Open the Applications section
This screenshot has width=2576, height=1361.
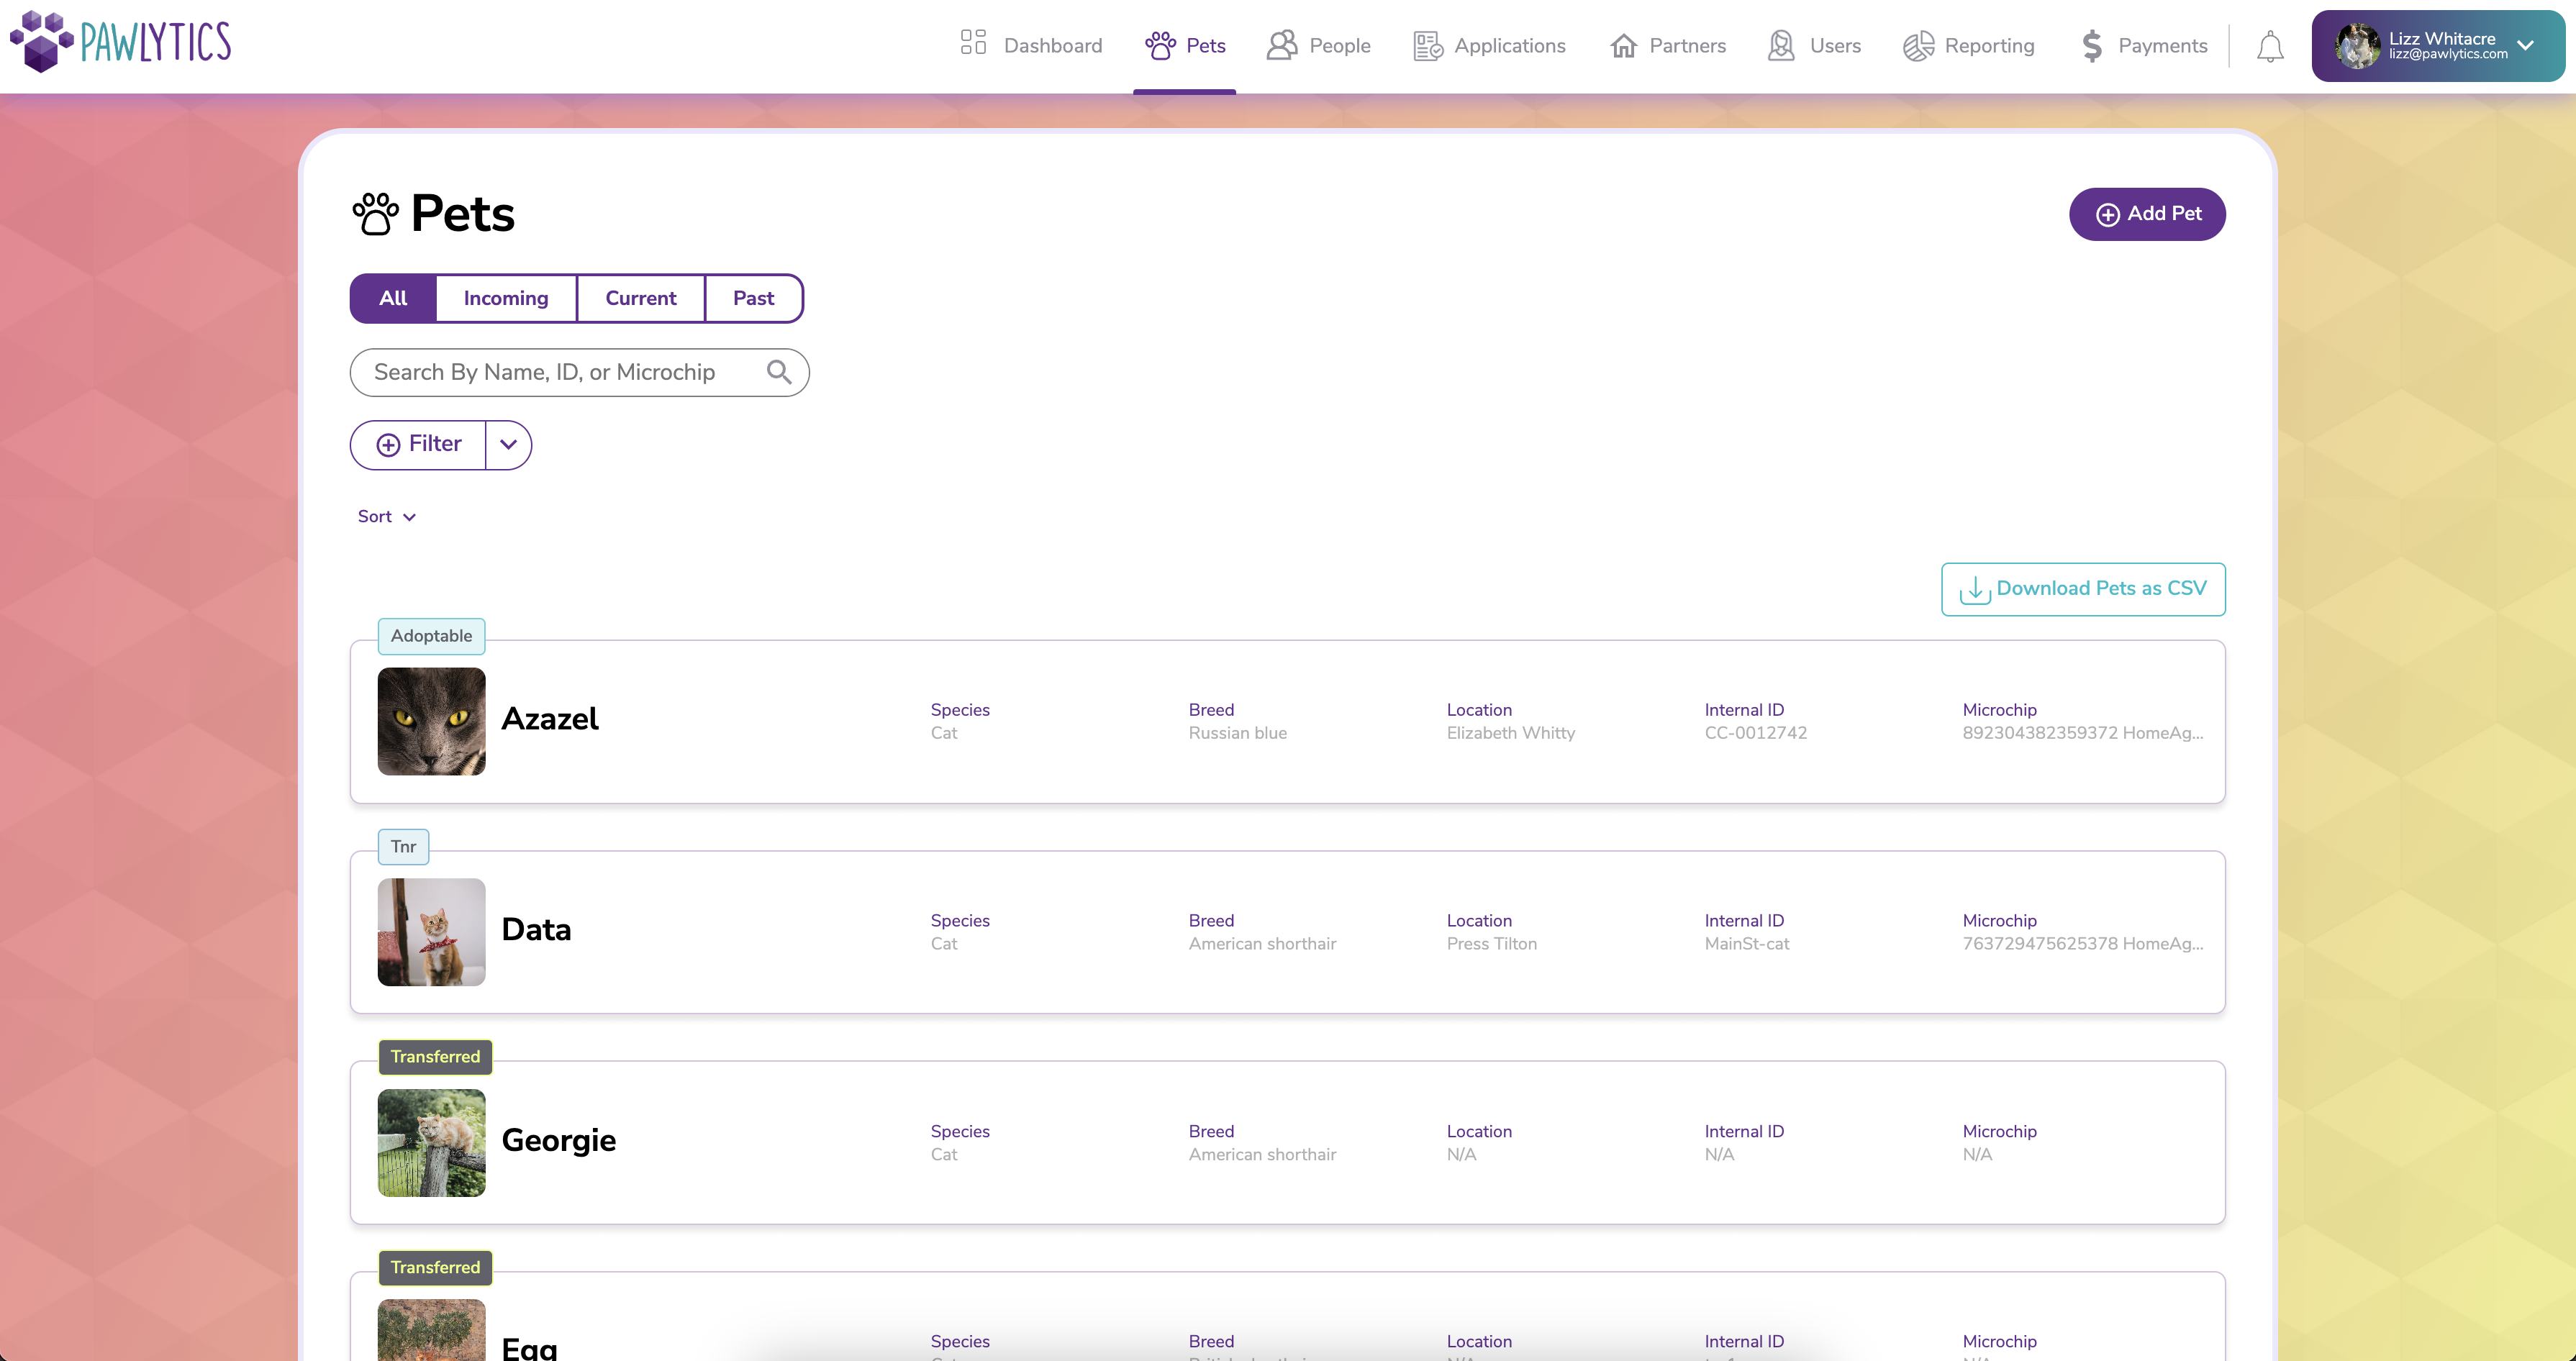(x=1488, y=46)
